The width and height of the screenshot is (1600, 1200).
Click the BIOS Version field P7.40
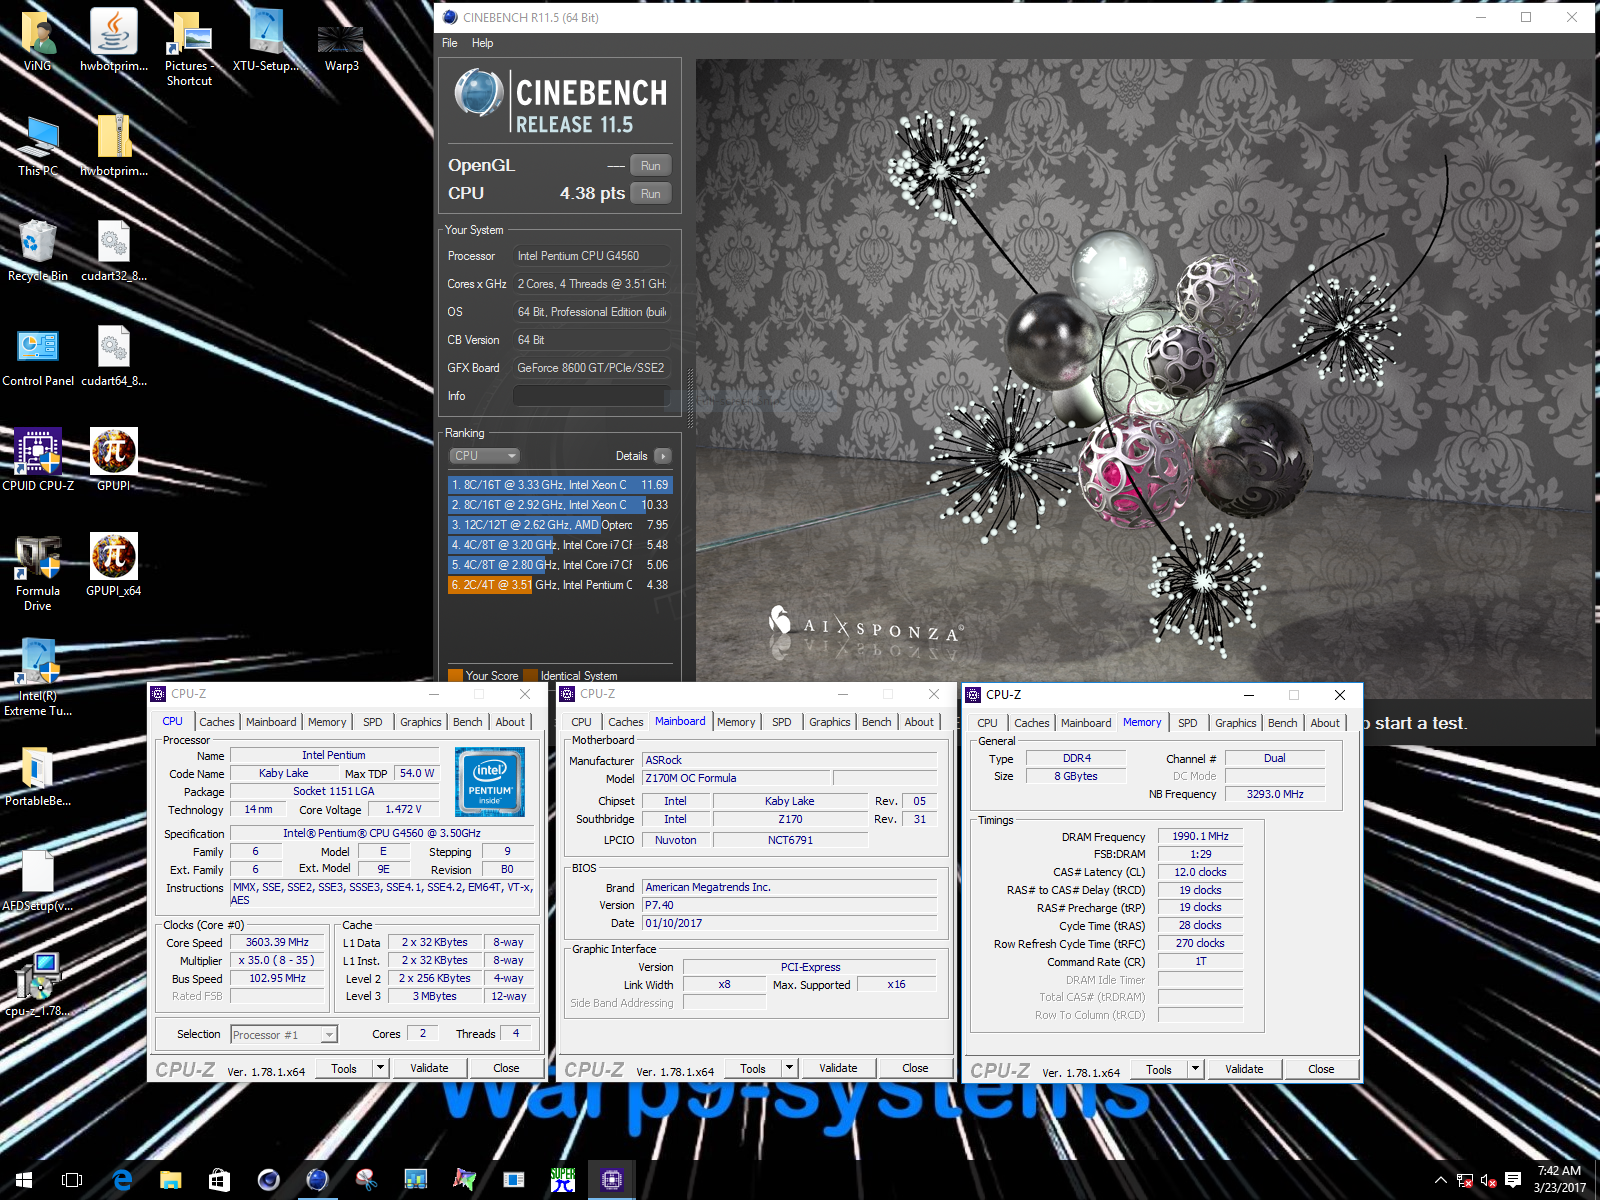pyautogui.click(x=790, y=905)
